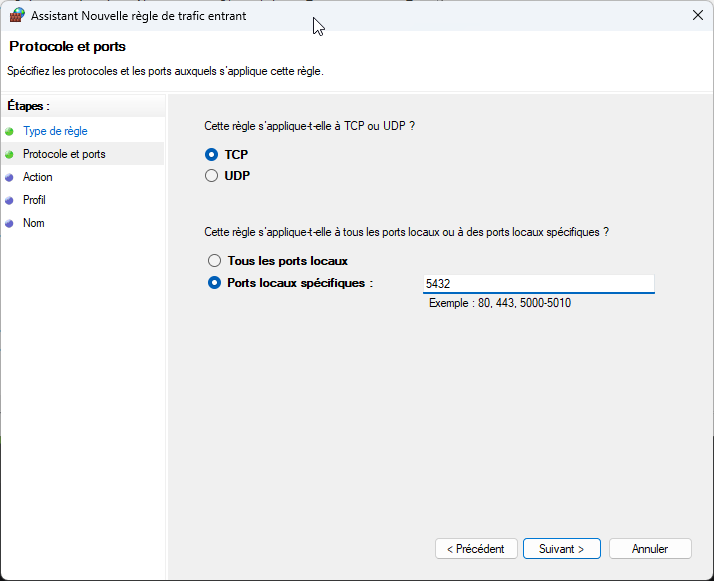Go back with the Précédent button
714x581 pixels.
pos(476,549)
